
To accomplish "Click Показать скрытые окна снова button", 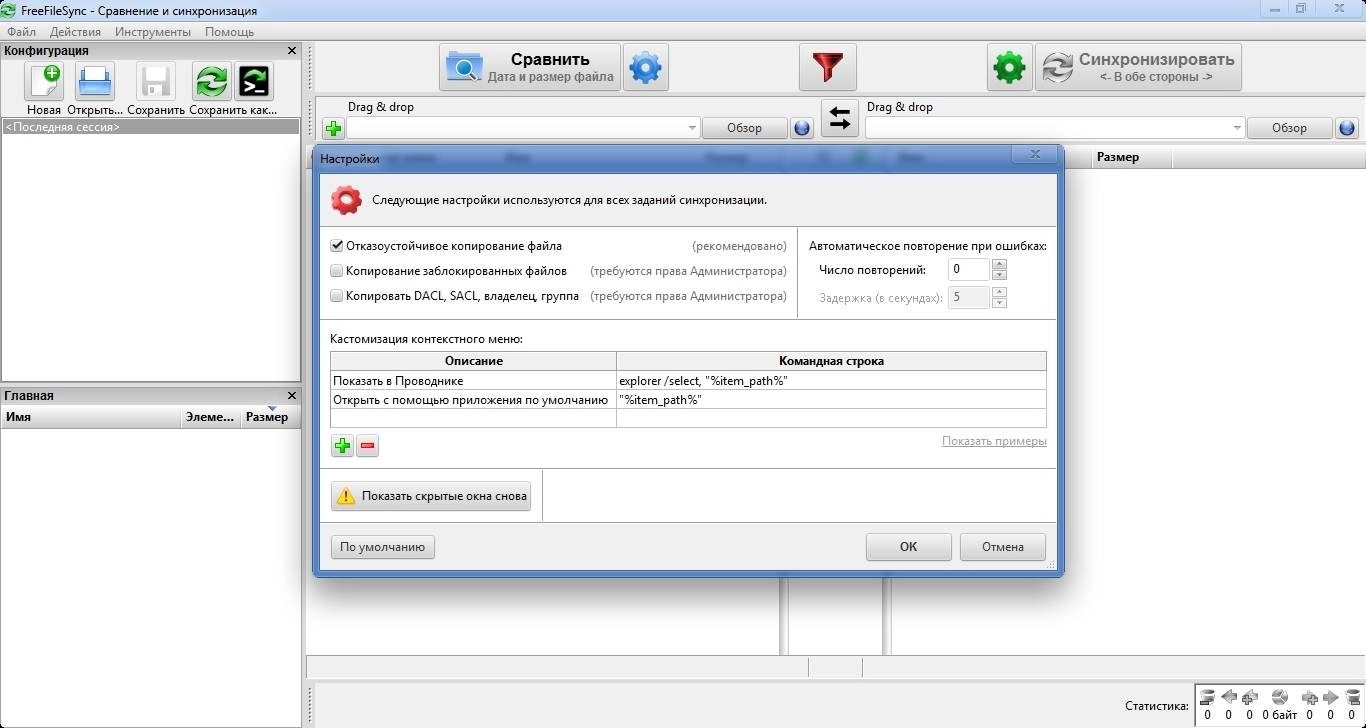I will (430, 495).
